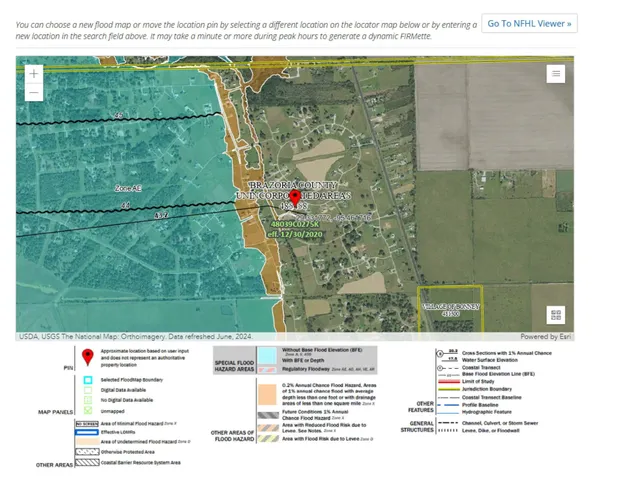
Task: Click the Zone AE label on map
Action: pos(128,187)
